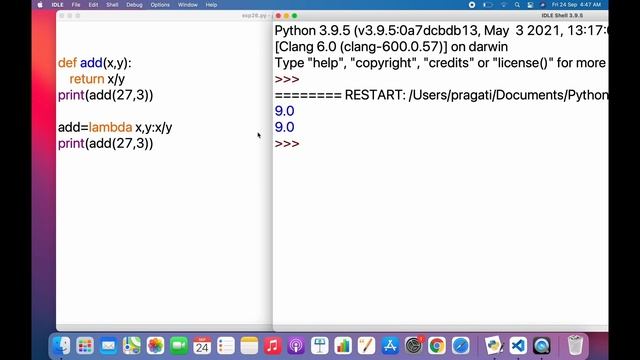Open Maps from the dock
The height and width of the screenshot is (360, 640).
[x=132, y=346]
